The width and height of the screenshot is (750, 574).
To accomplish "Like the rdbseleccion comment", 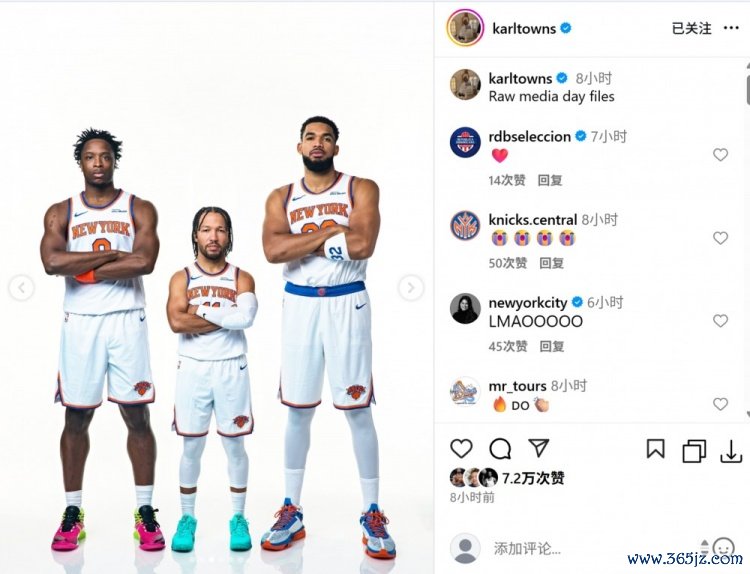I will tap(720, 155).
